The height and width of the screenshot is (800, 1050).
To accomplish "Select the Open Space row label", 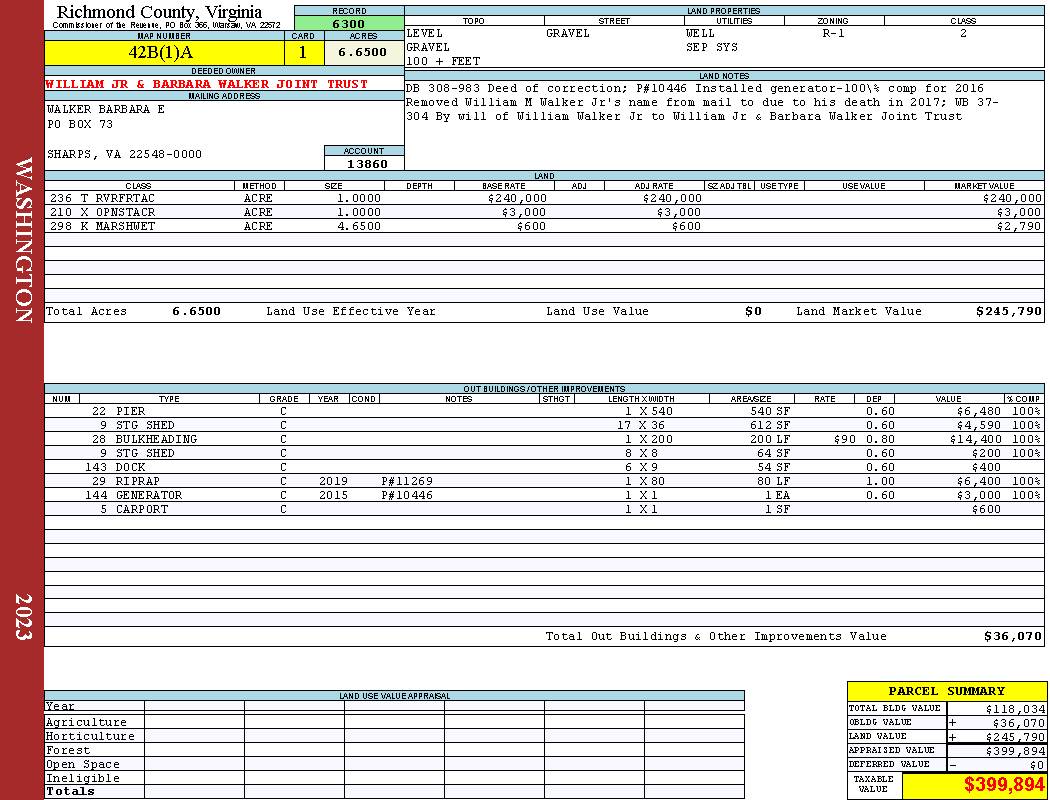I will tap(82, 765).
